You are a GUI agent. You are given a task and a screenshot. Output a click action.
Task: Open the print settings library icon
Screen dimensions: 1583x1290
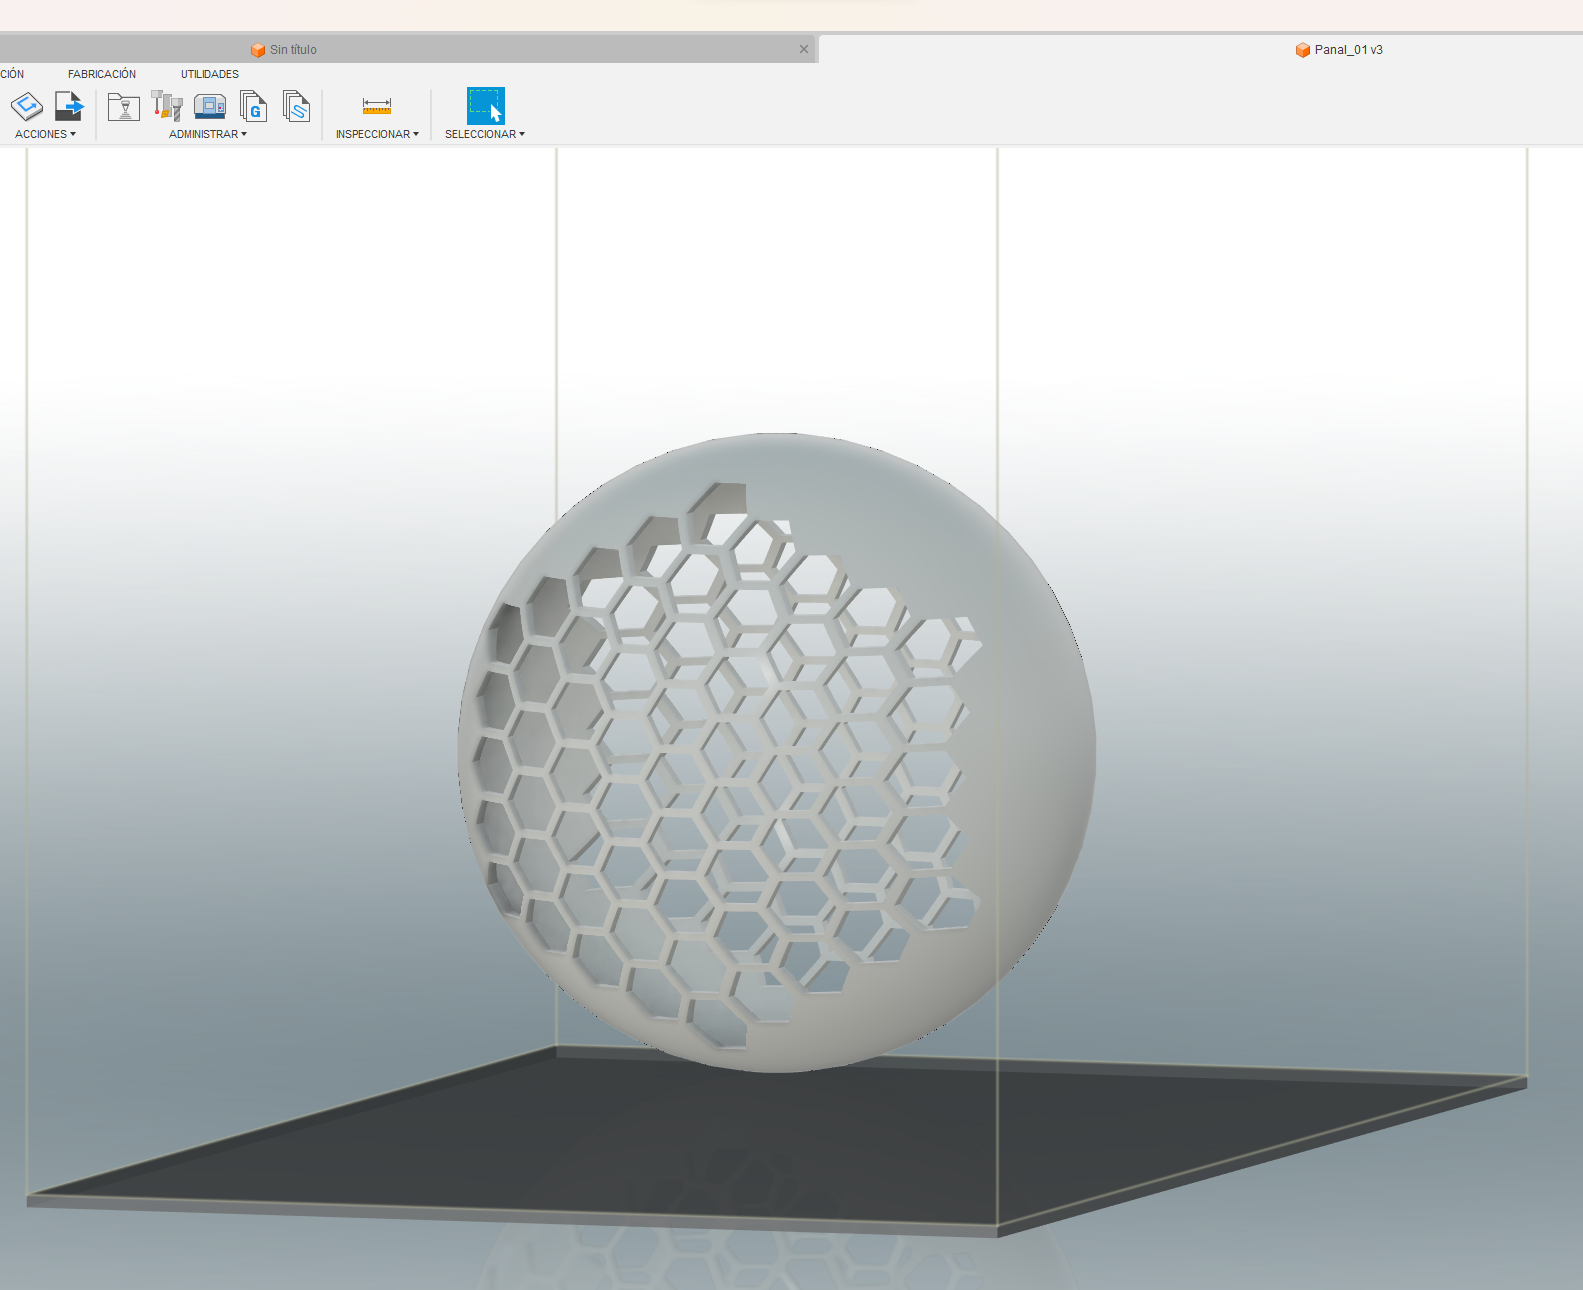tap(124, 107)
